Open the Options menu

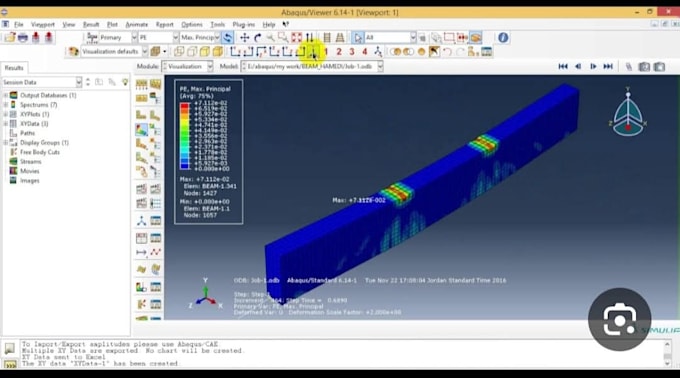tap(192, 25)
